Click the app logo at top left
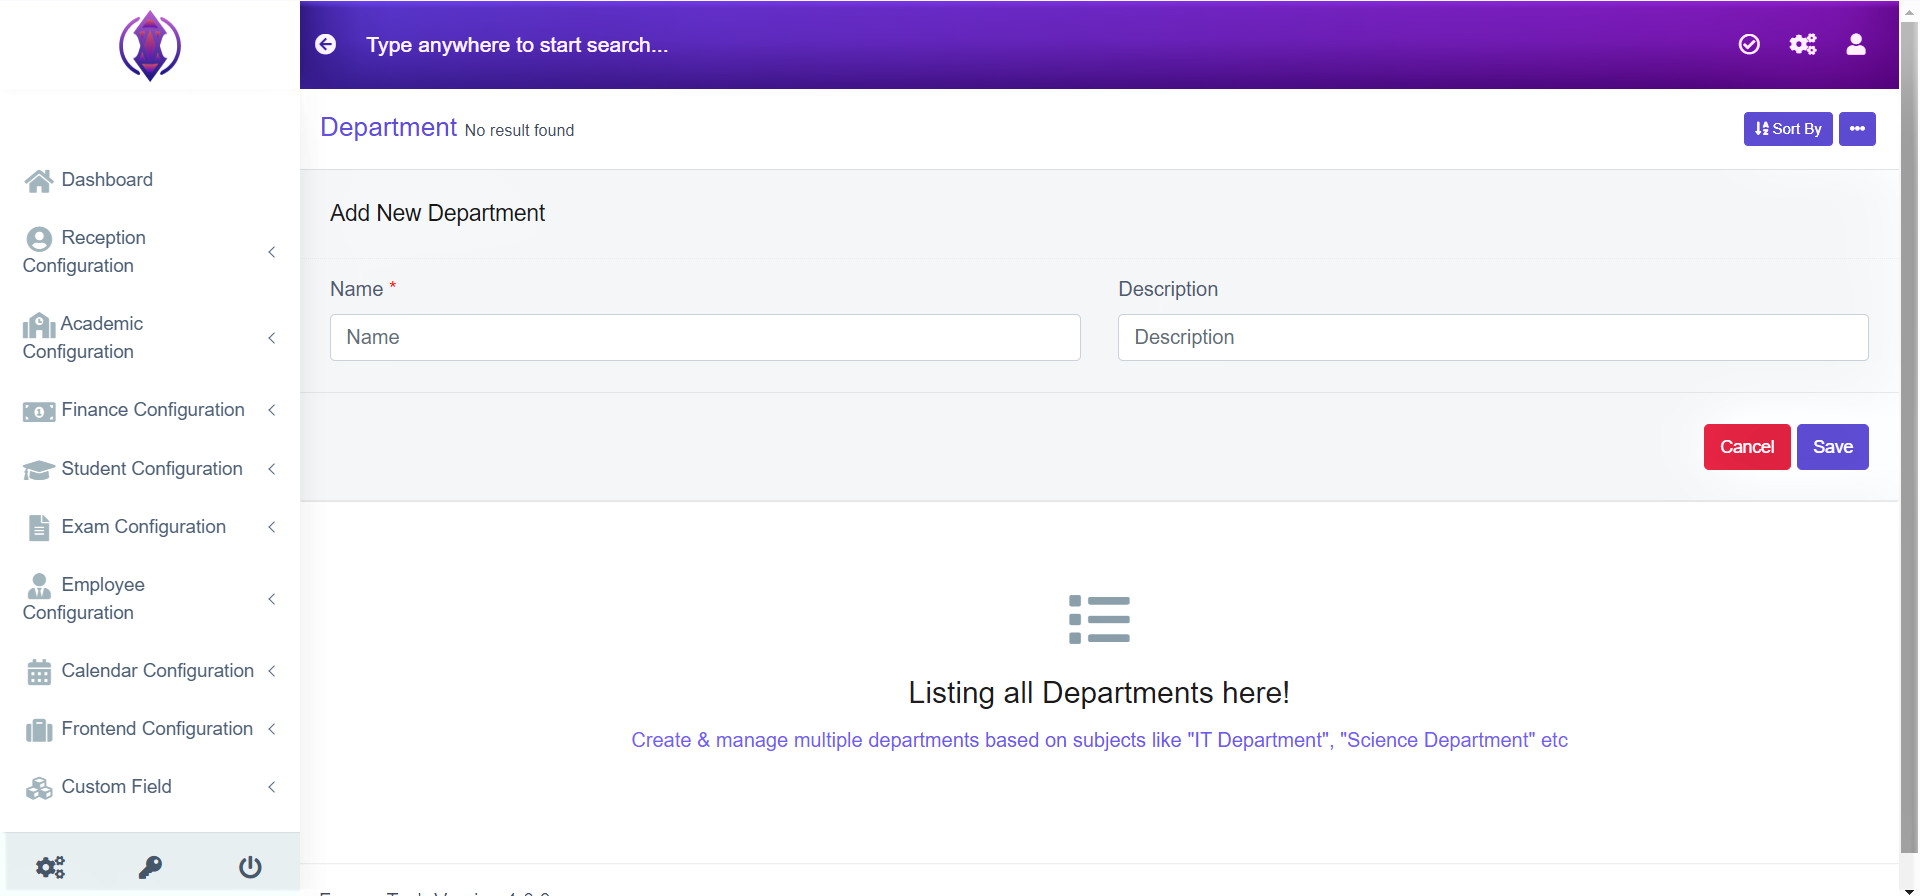This screenshot has height=896, width=1920. coord(150,46)
